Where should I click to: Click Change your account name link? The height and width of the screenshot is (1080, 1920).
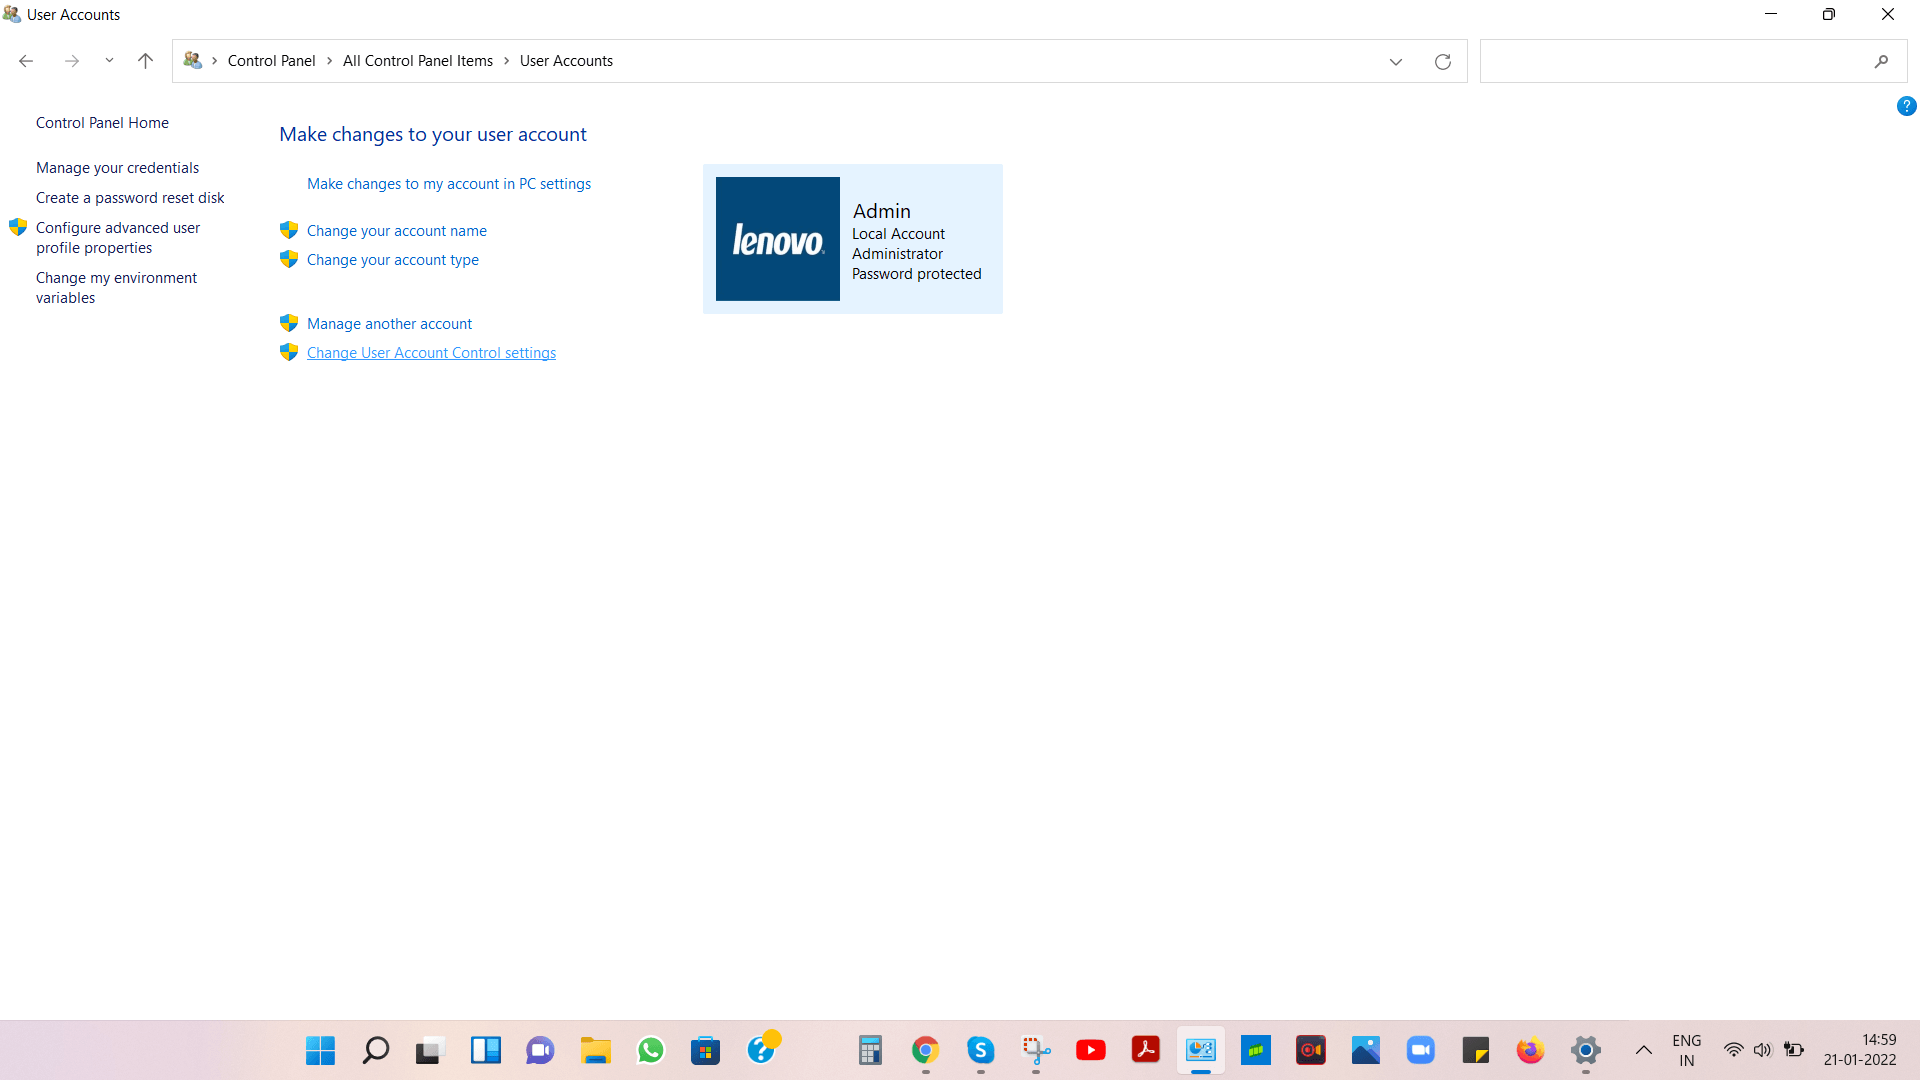[x=397, y=231]
